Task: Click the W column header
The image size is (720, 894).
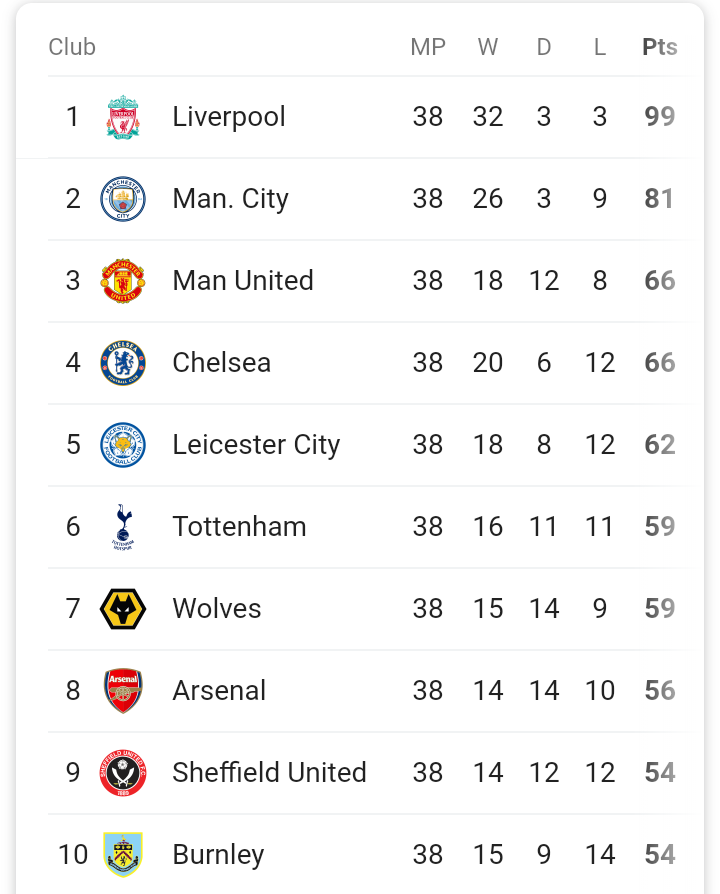Action: tap(488, 47)
